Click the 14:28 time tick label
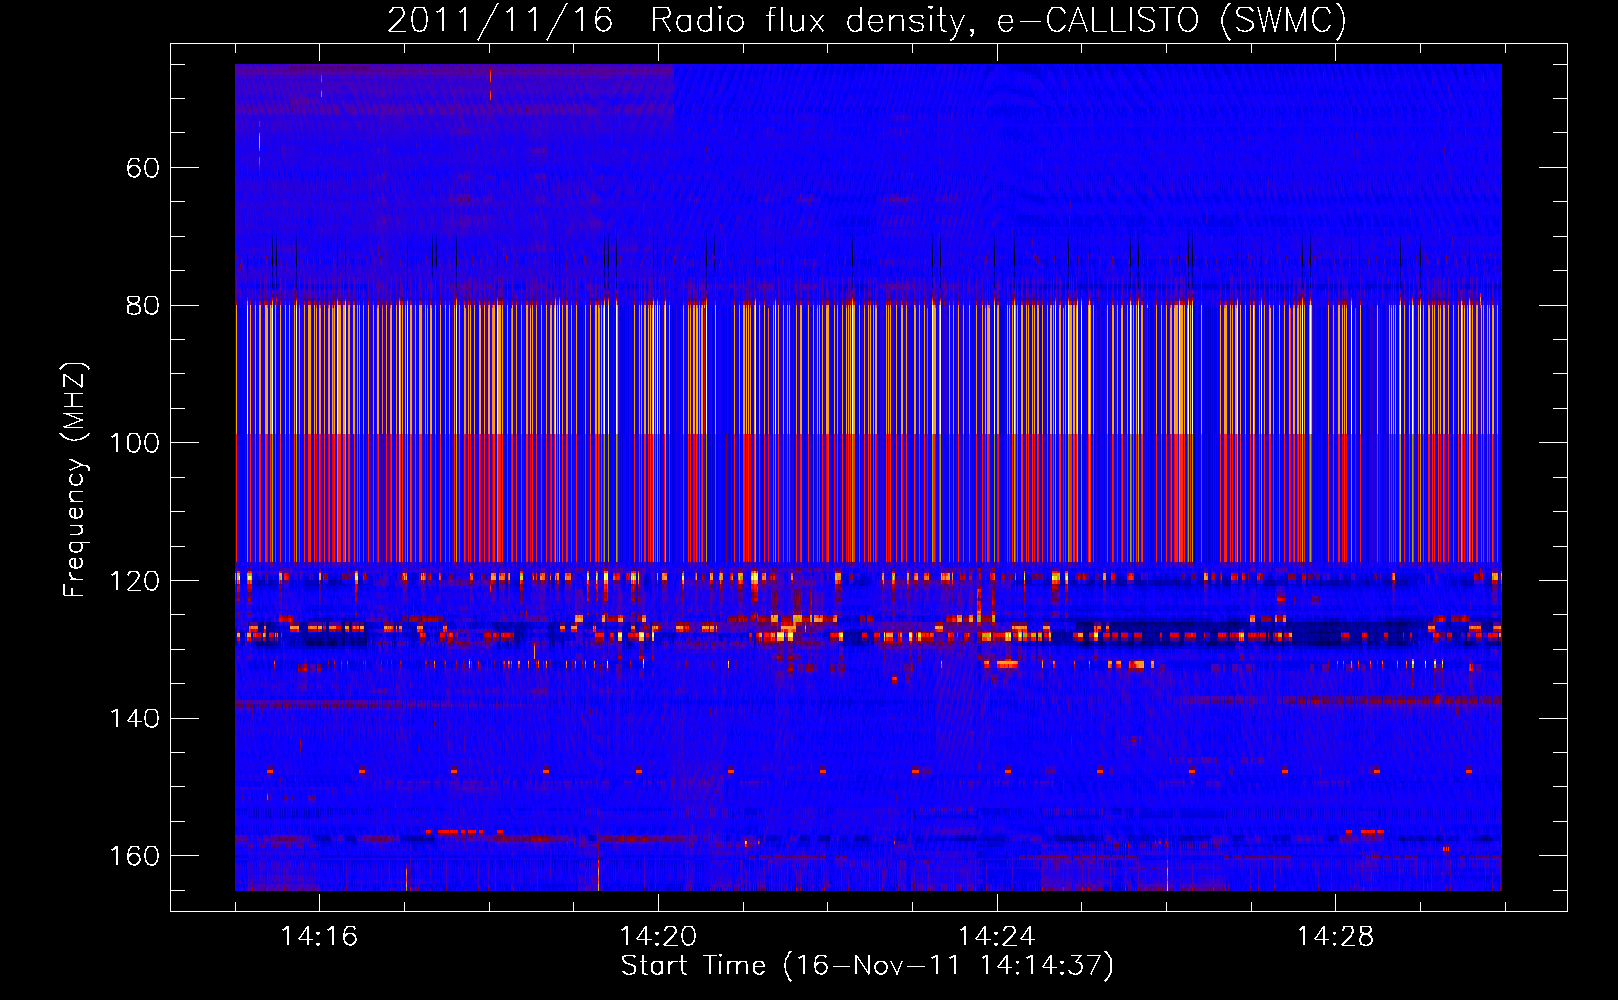This screenshot has height=1000, width=1618. 1336,937
